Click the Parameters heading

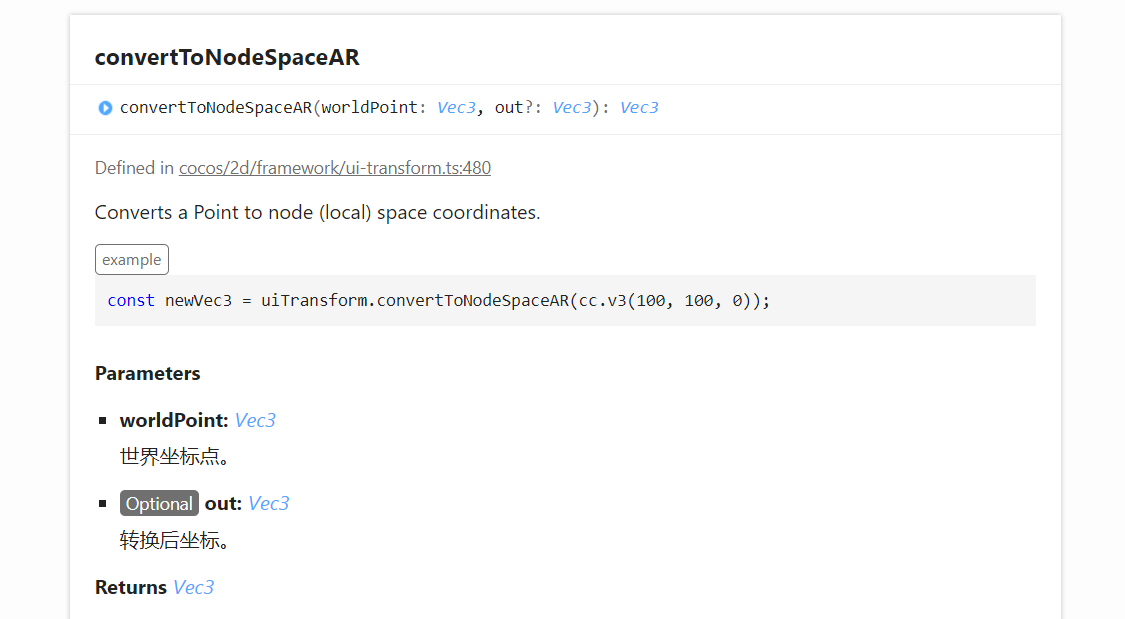tap(148, 373)
